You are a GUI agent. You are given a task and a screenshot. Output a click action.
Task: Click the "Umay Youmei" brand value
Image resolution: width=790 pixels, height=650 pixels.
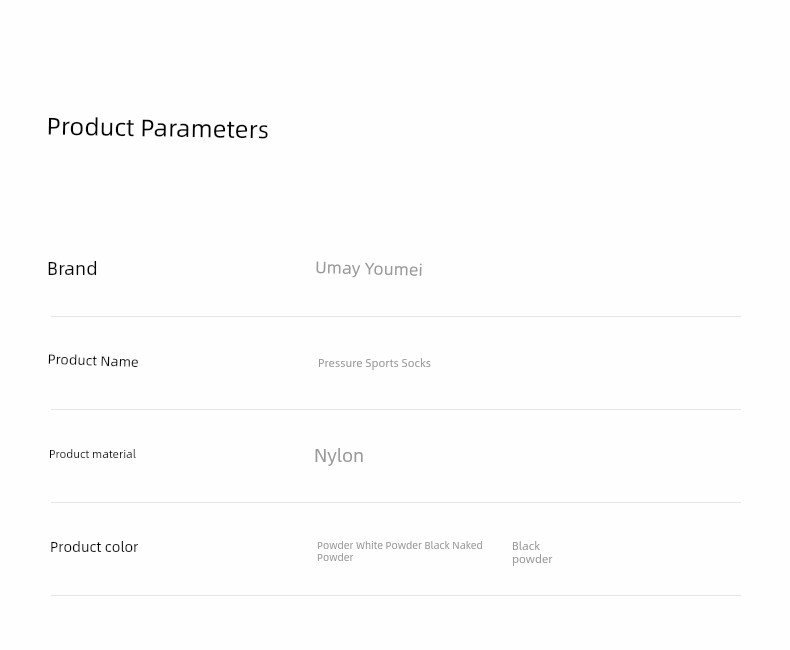(369, 269)
